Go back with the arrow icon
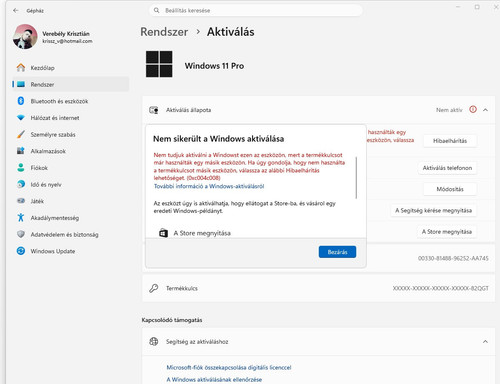Image resolution: width=500 pixels, height=384 pixels. [x=15, y=11]
